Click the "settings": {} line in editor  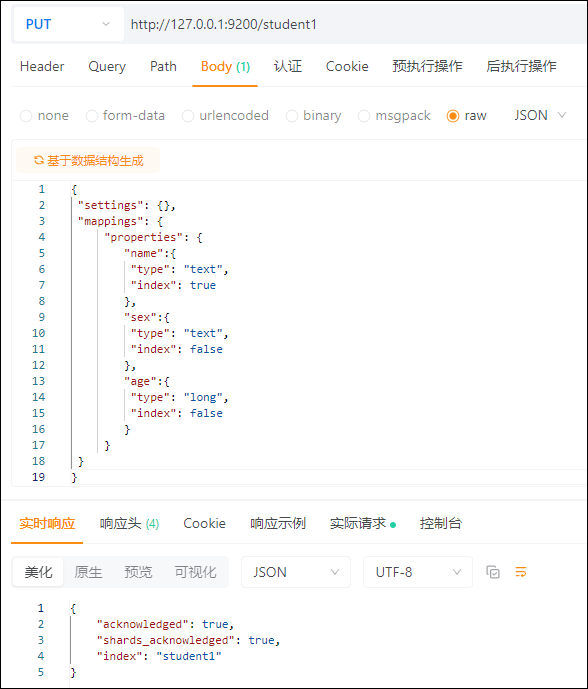point(127,205)
